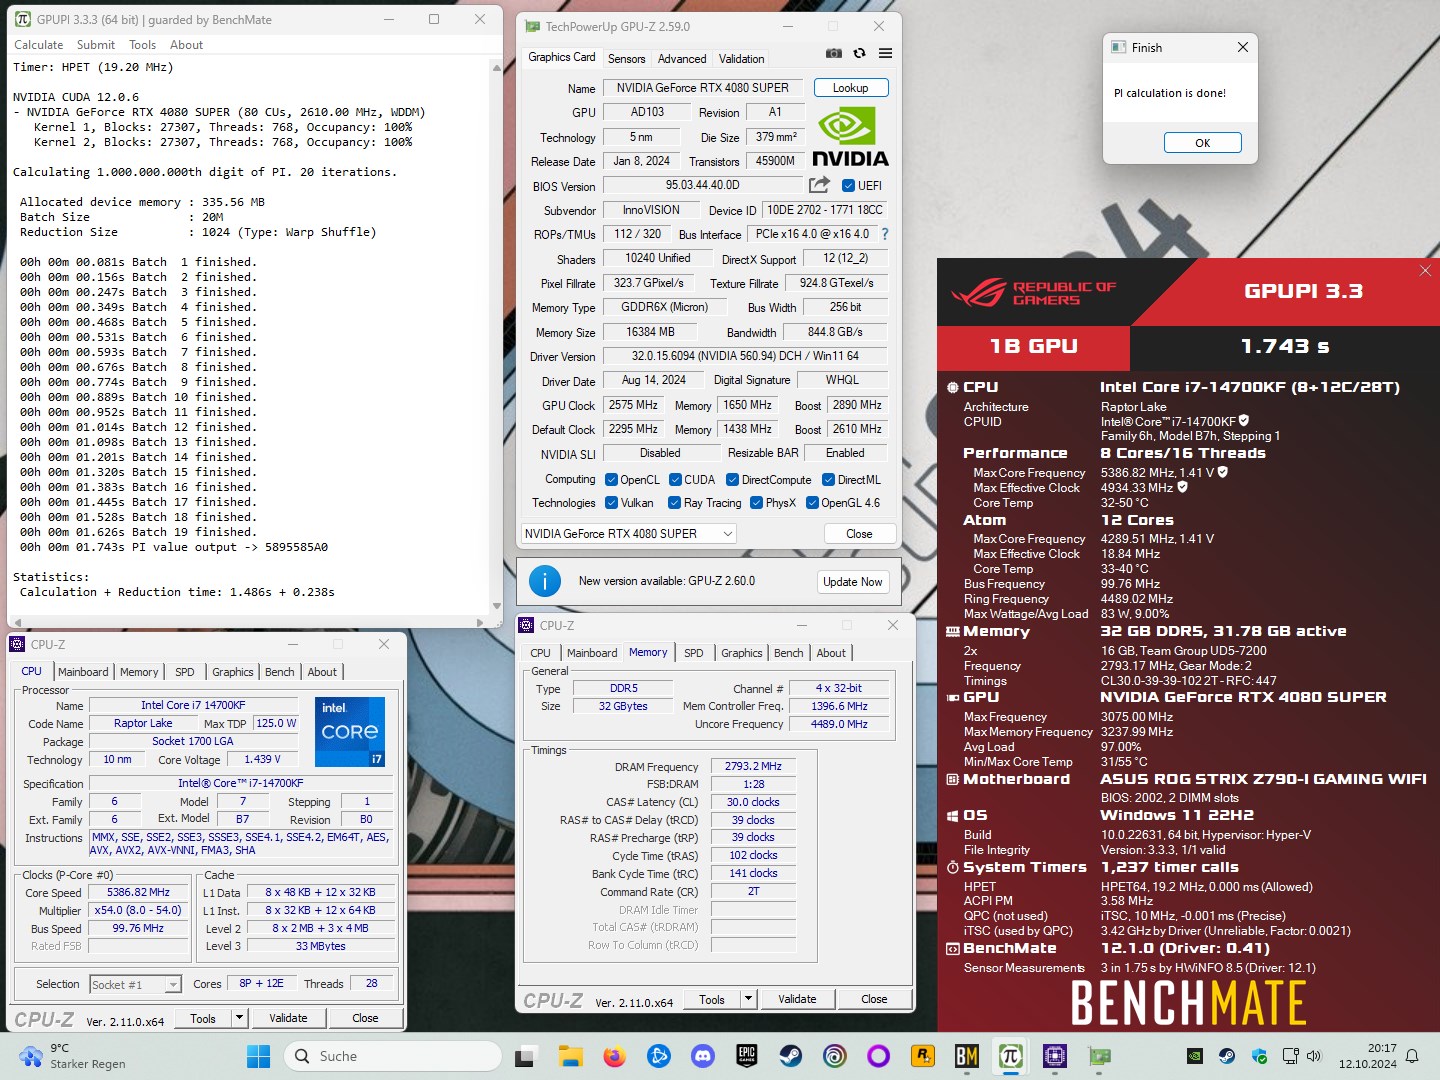Viewport: 1440px width, 1080px height.
Task: Open Task View on taskbar
Action: [x=526, y=1056]
